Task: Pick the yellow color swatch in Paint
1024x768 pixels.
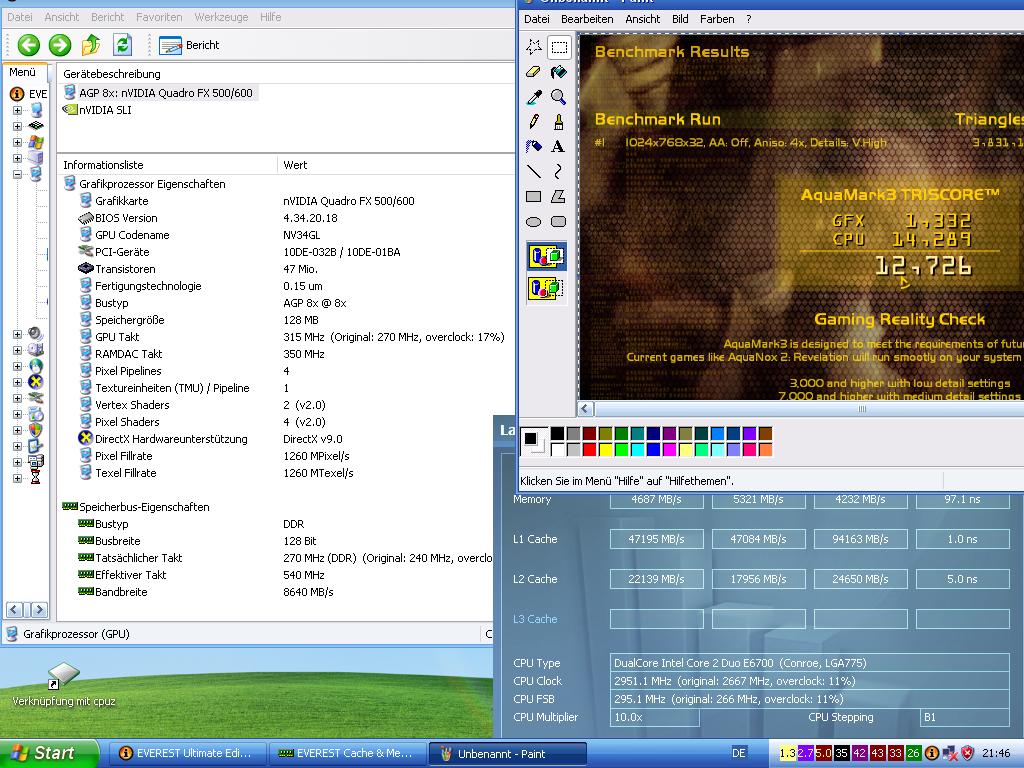Action: (x=605, y=449)
